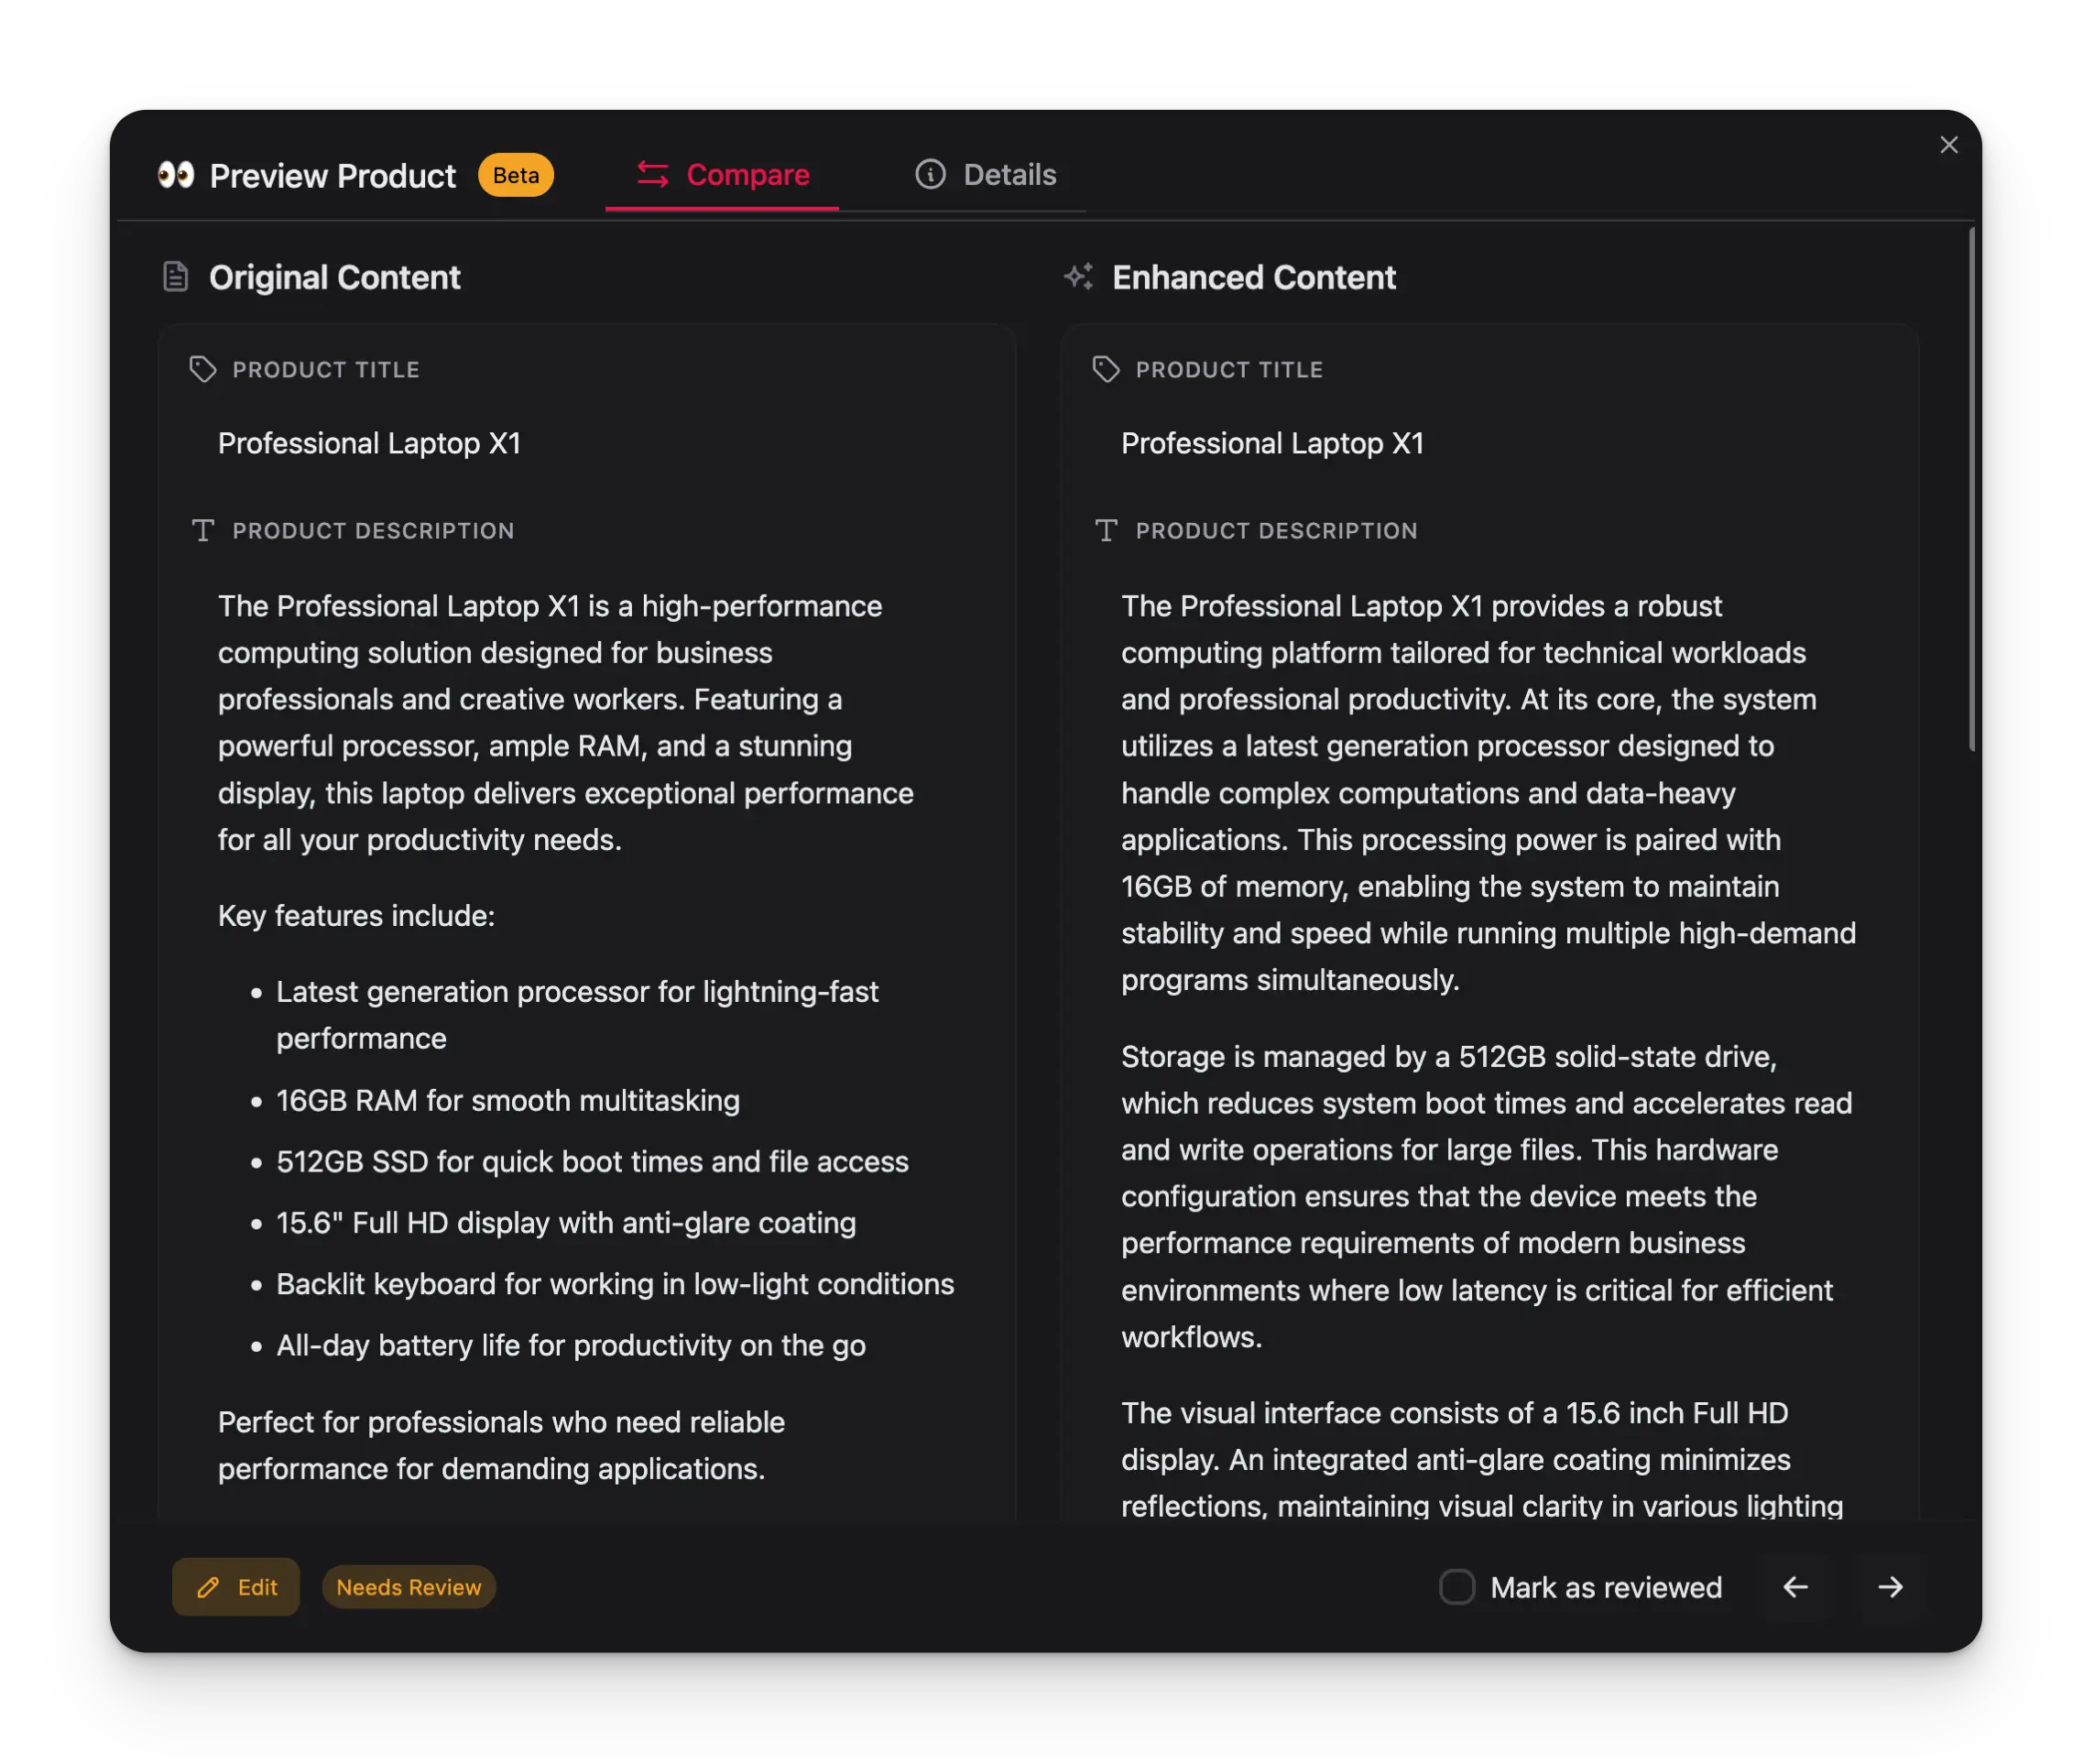This screenshot has width=2094, height=1764.
Task: Click the Professional Laptop X1 enhanced title
Action: point(1272,443)
